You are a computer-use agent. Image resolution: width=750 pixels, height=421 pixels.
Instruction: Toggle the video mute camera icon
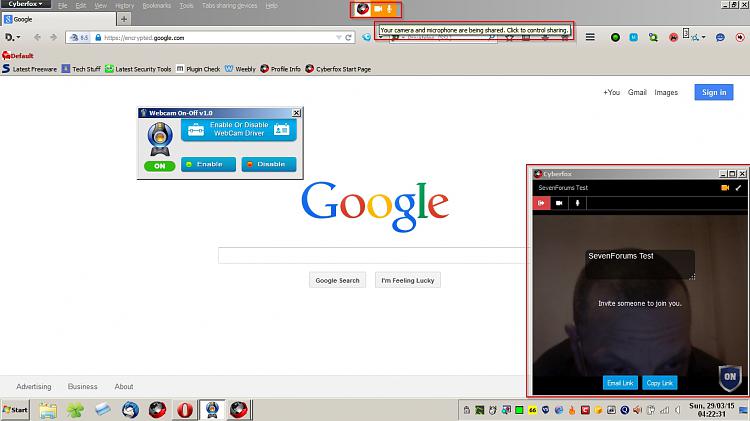[559, 203]
